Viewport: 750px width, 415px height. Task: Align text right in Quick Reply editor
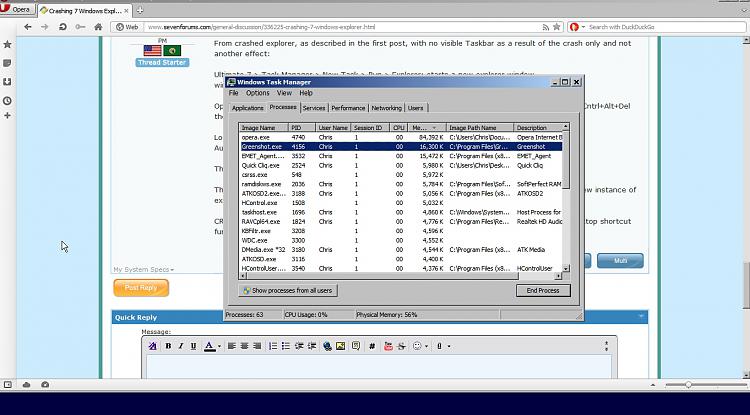(x=257, y=346)
